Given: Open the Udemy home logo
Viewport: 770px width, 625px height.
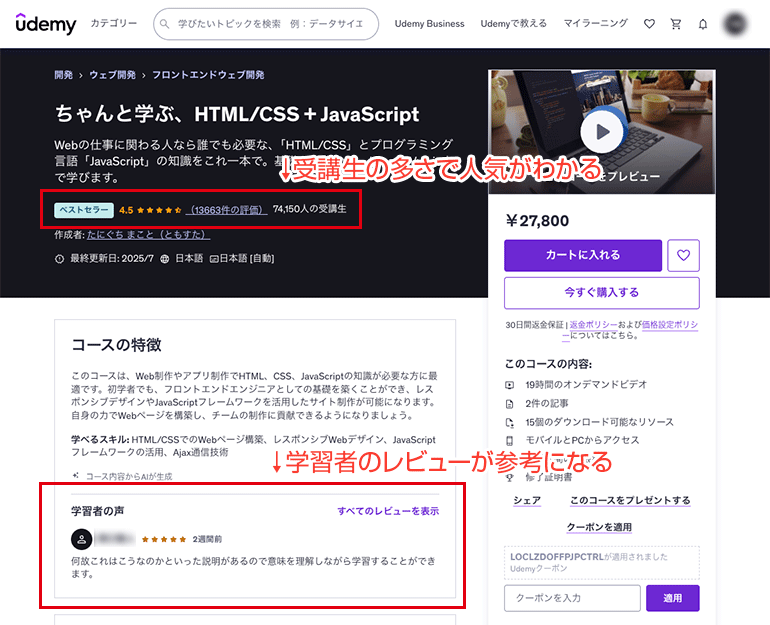Looking at the screenshot, I should (46, 24).
